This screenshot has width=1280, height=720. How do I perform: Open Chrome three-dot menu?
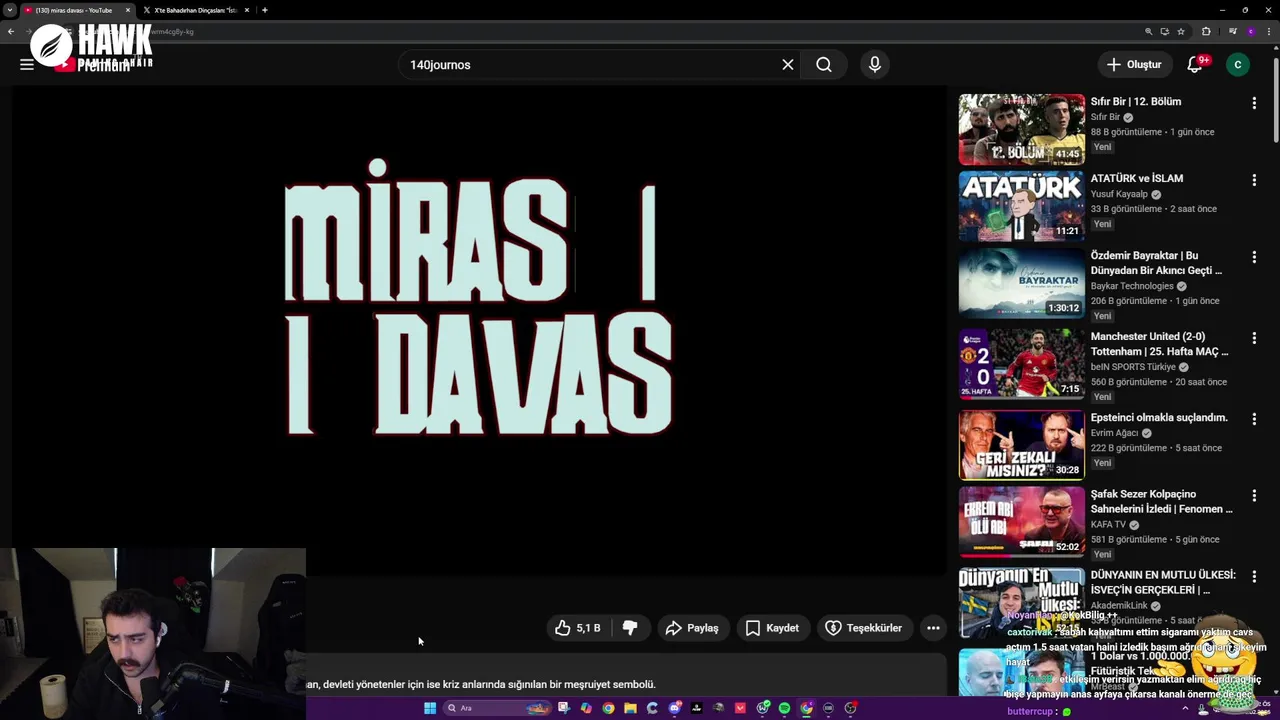[1269, 31]
